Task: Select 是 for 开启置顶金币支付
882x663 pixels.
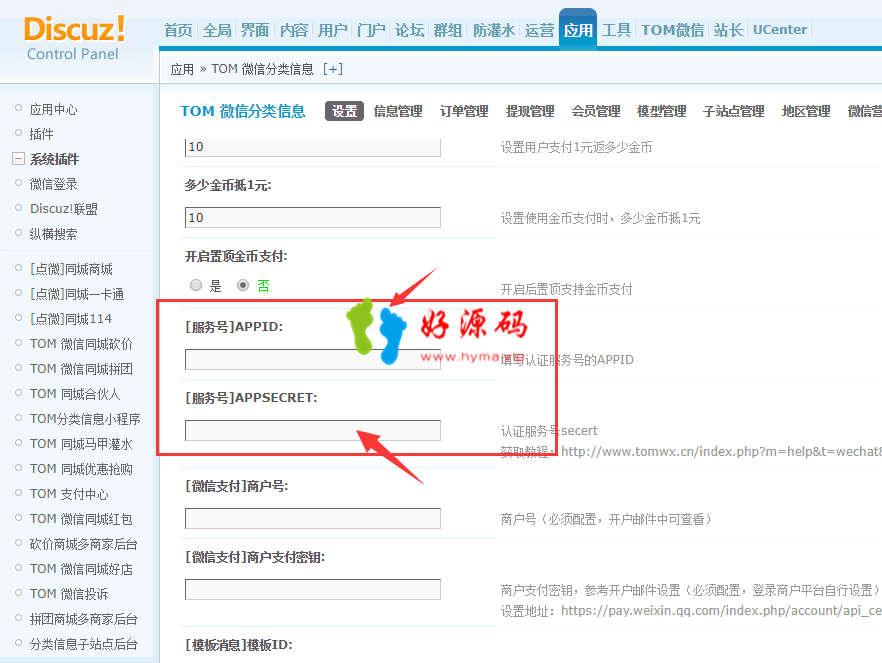Action: point(196,285)
